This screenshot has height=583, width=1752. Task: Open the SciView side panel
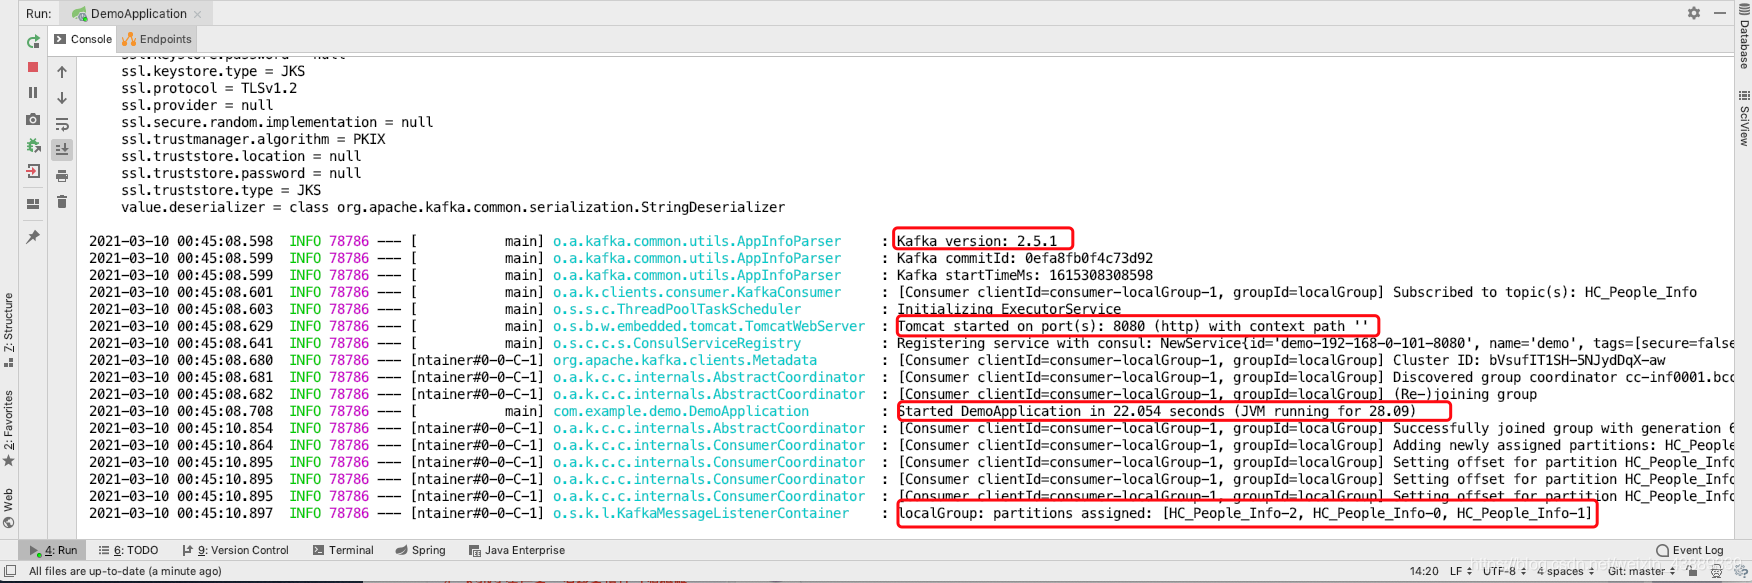click(x=1744, y=119)
